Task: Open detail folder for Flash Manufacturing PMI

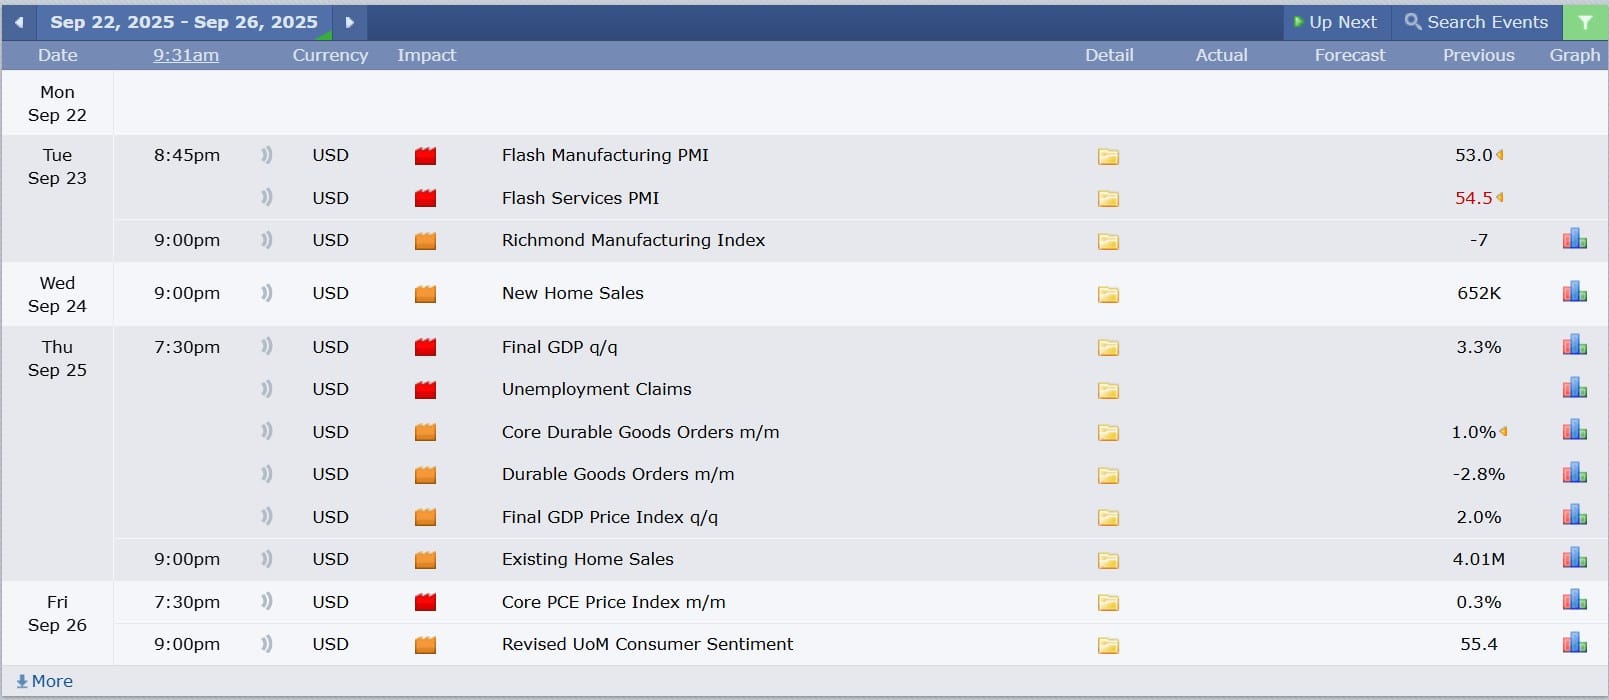Action: point(1108,156)
